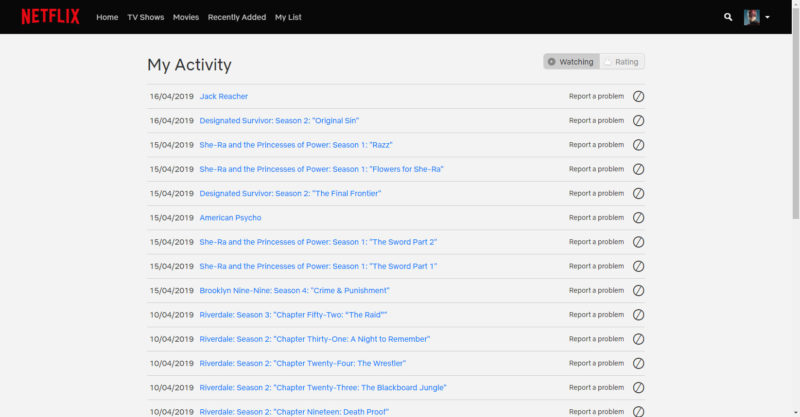Hide Riverdale "The Raid" from history
Viewport: 800px width, 417px height.
click(x=638, y=315)
